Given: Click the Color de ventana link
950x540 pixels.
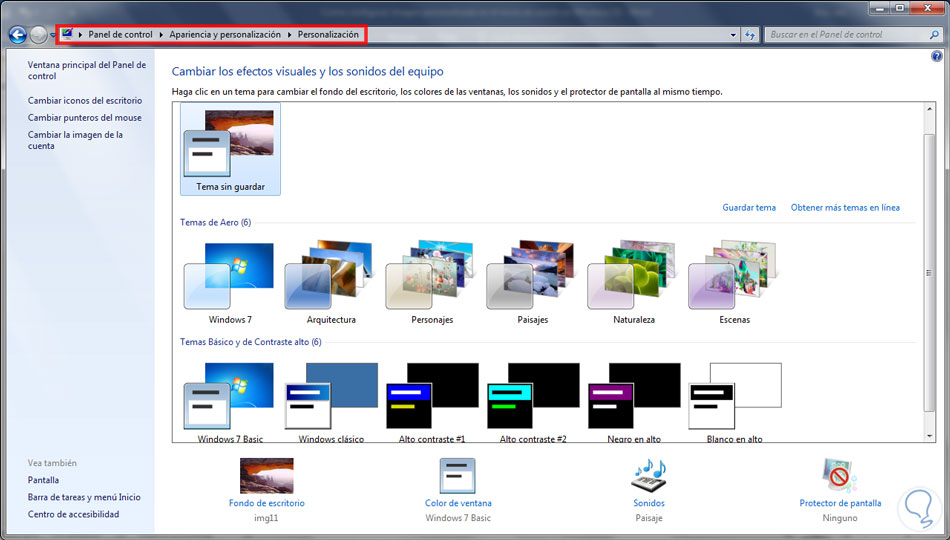Looking at the screenshot, I should (458, 503).
